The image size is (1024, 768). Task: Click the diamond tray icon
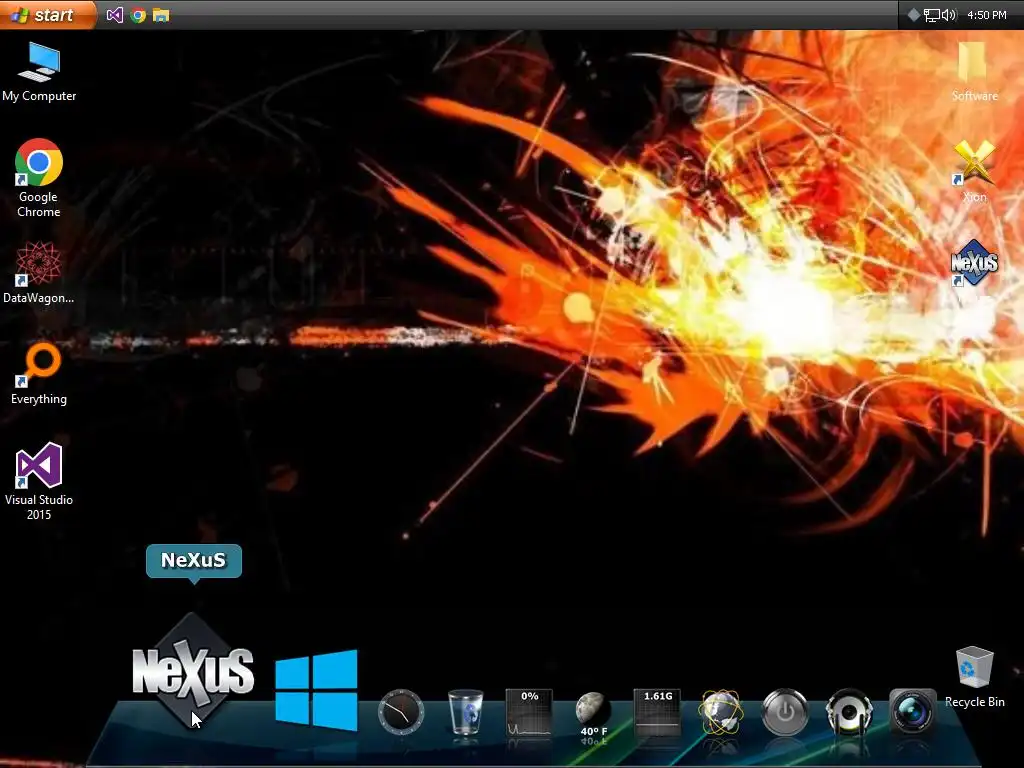[x=914, y=15]
